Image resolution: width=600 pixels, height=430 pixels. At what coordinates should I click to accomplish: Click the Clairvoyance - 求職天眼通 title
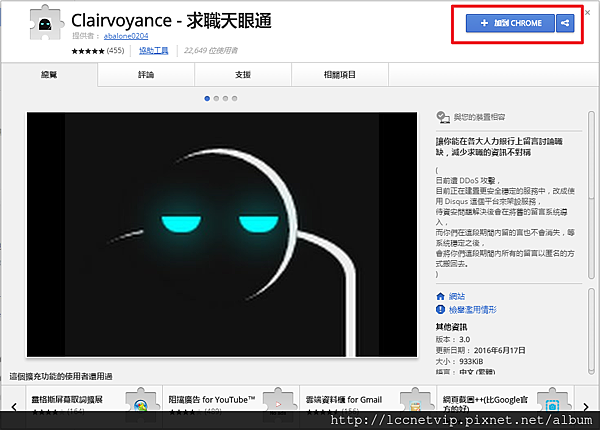click(171, 21)
